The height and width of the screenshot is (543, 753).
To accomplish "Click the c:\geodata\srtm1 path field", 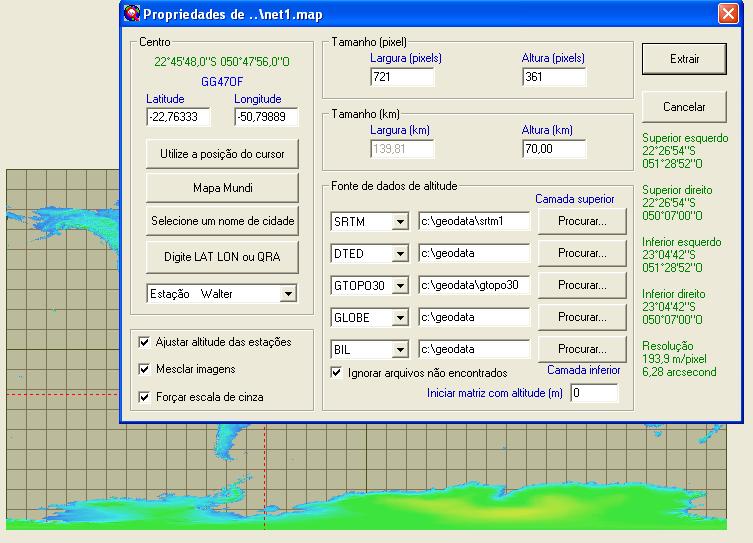I will [x=474, y=221].
